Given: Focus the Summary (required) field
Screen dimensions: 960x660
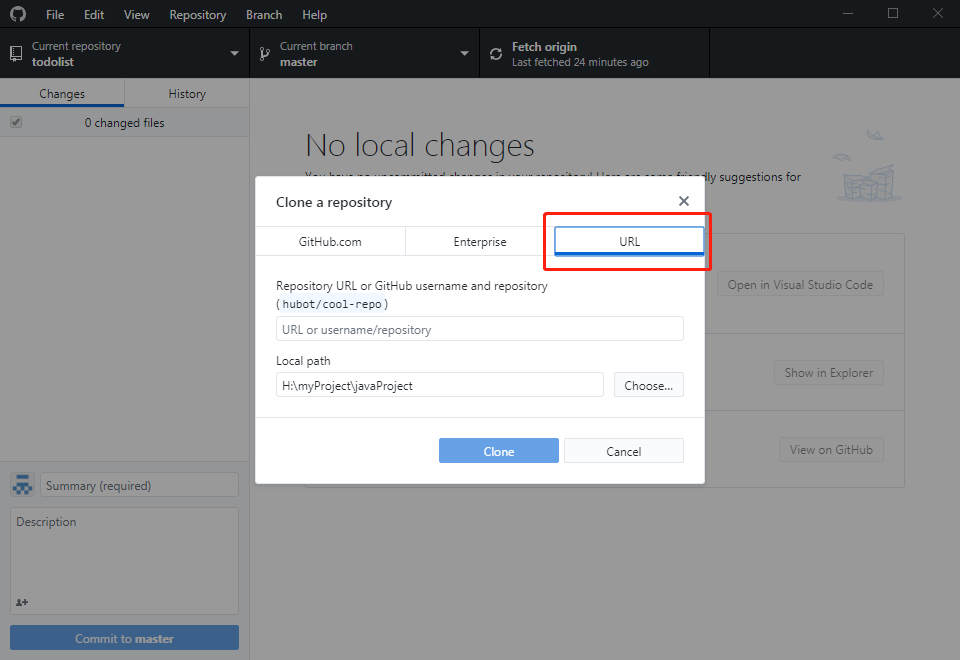Looking at the screenshot, I should (139, 485).
